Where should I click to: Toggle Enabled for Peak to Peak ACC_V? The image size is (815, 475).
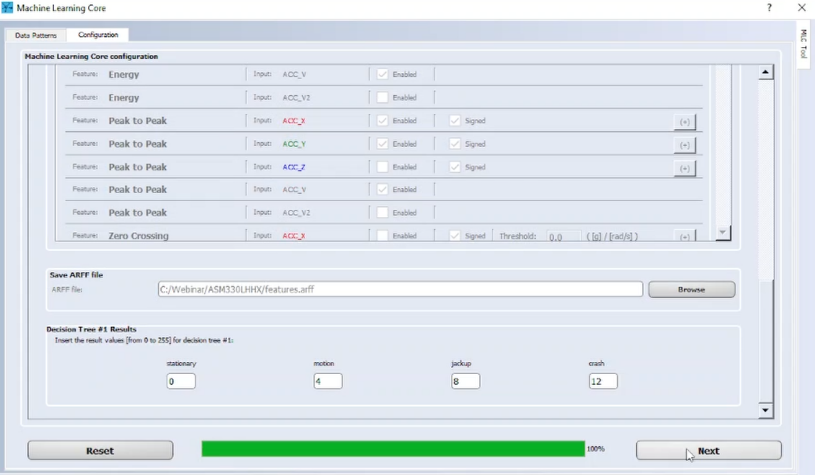pos(383,190)
